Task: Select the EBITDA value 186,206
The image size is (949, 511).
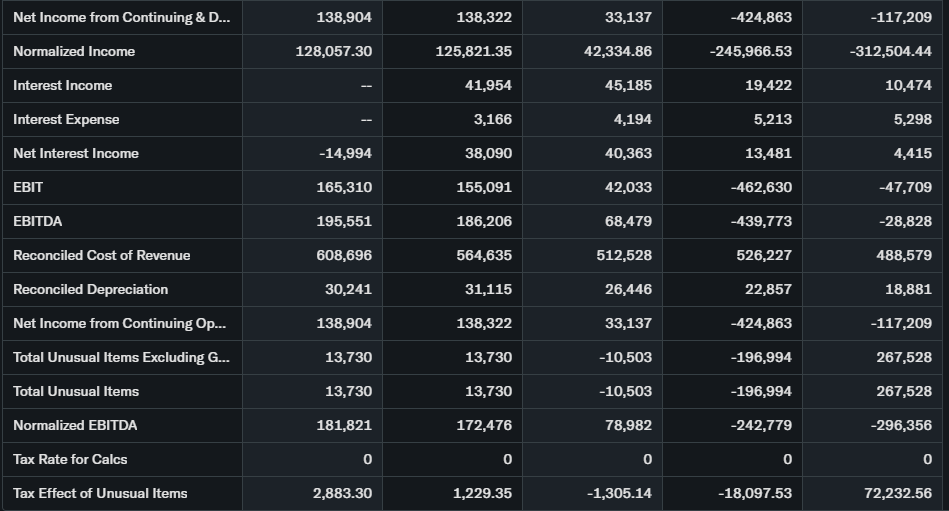Action: (484, 221)
